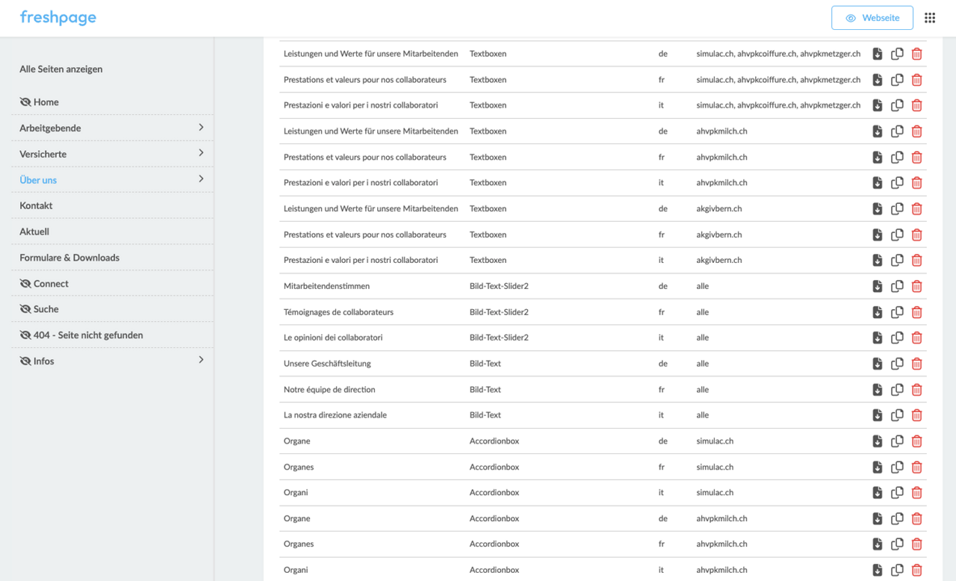
Task: Expand the Arbeitgebende submenu chevron
Action: 201,127
